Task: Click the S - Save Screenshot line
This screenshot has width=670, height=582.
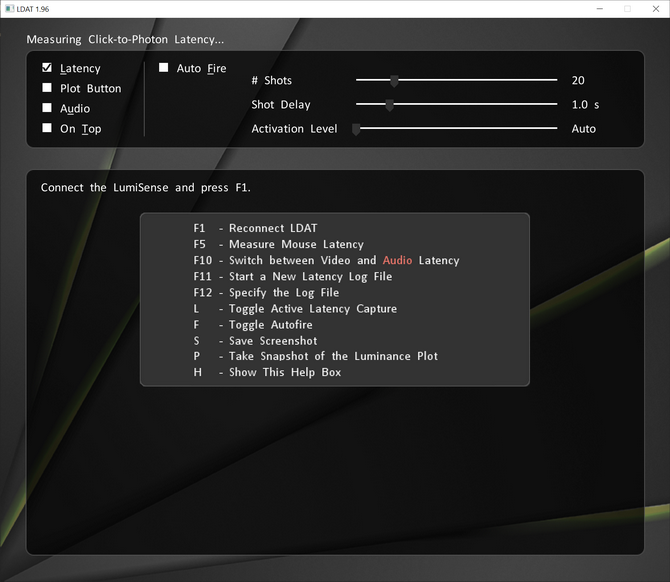Action: point(255,341)
